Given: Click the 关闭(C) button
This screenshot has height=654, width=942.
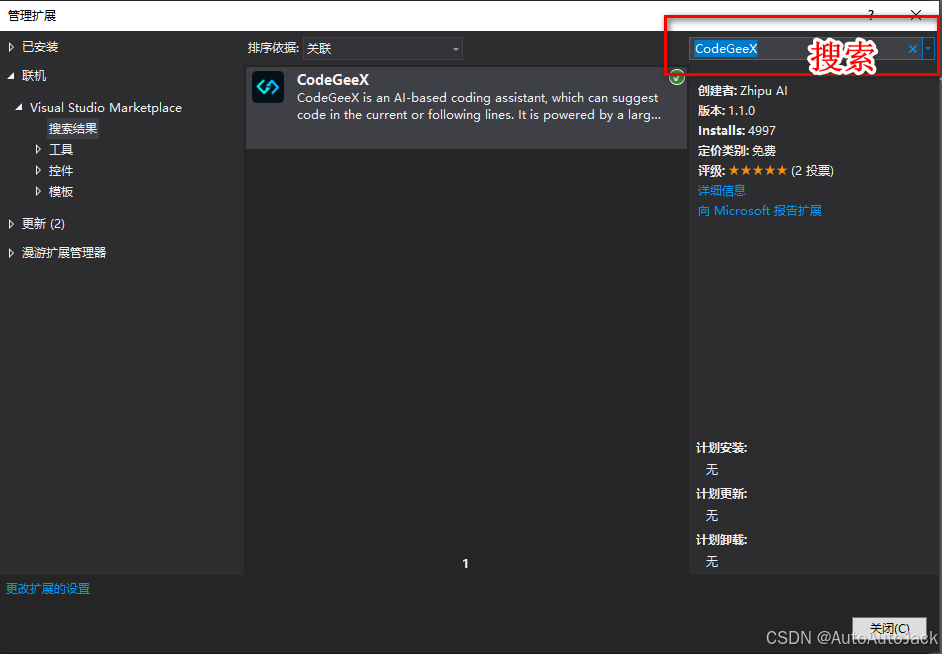Looking at the screenshot, I should point(889,628).
